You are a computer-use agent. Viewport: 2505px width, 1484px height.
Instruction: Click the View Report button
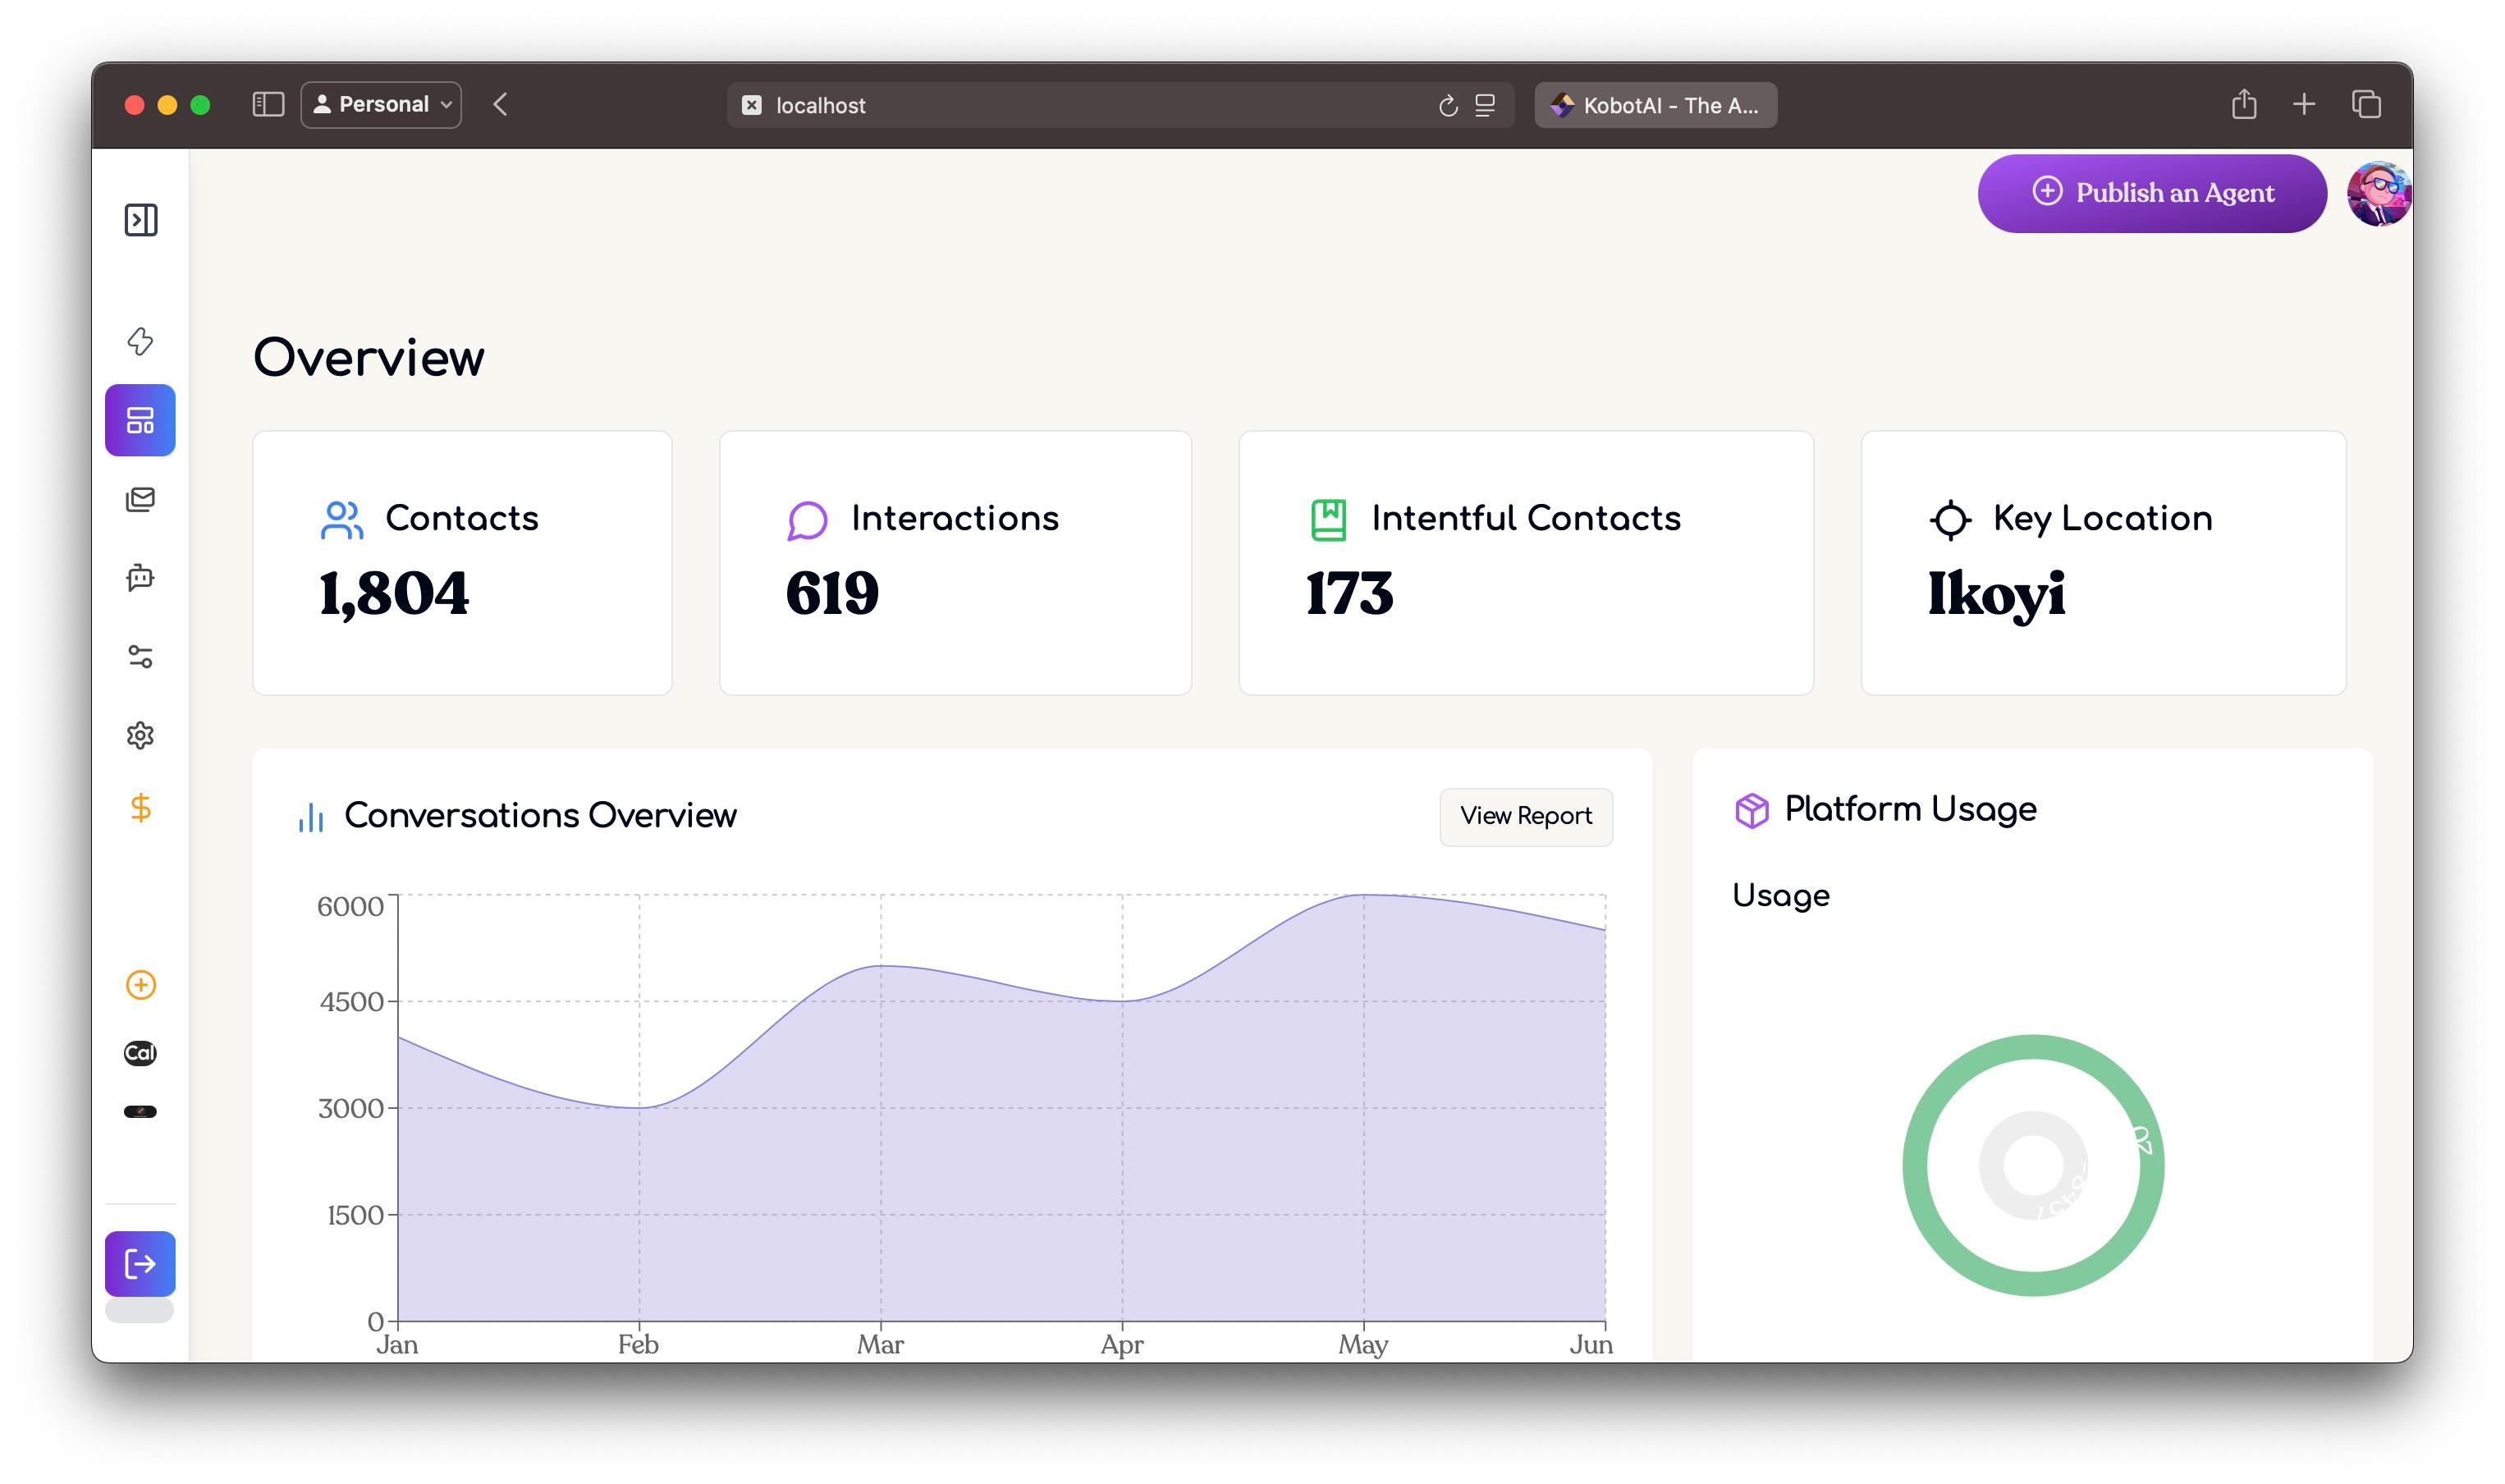pyautogui.click(x=1525, y=816)
